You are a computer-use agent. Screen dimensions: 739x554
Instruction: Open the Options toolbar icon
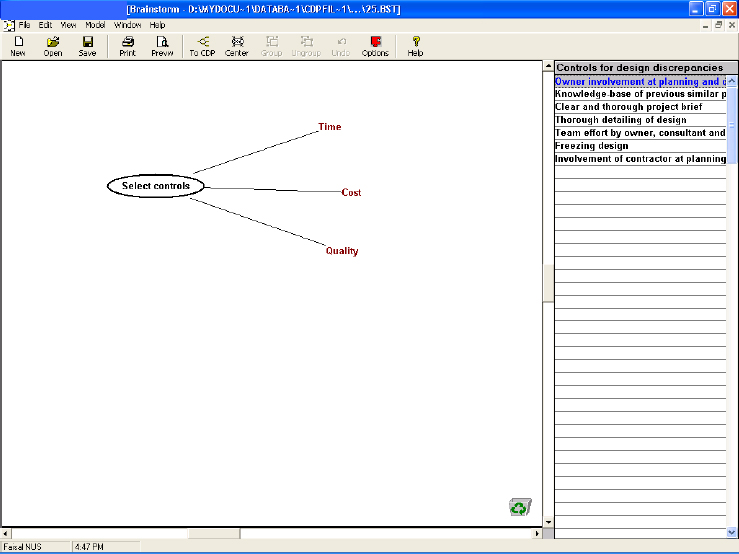tap(375, 46)
